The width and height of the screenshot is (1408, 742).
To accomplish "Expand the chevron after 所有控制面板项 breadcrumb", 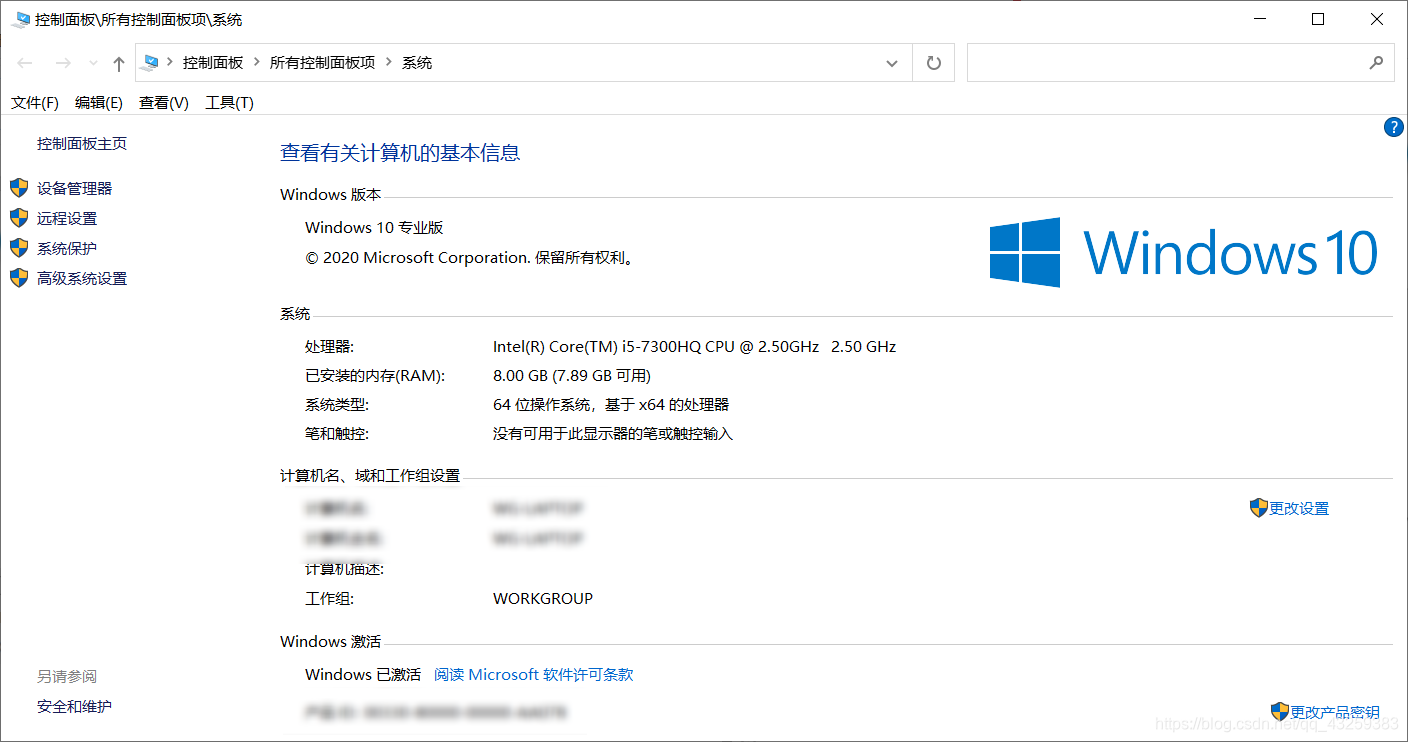I will coord(389,62).
